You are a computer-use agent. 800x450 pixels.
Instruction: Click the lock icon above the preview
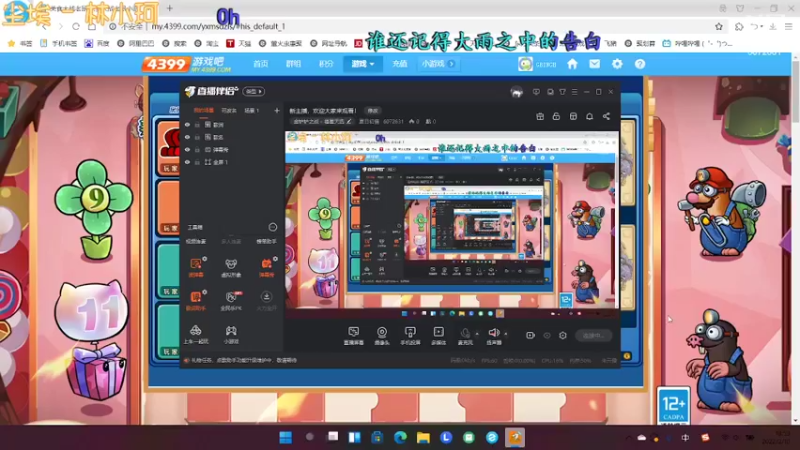pyautogui.click(x=556, y=116)
